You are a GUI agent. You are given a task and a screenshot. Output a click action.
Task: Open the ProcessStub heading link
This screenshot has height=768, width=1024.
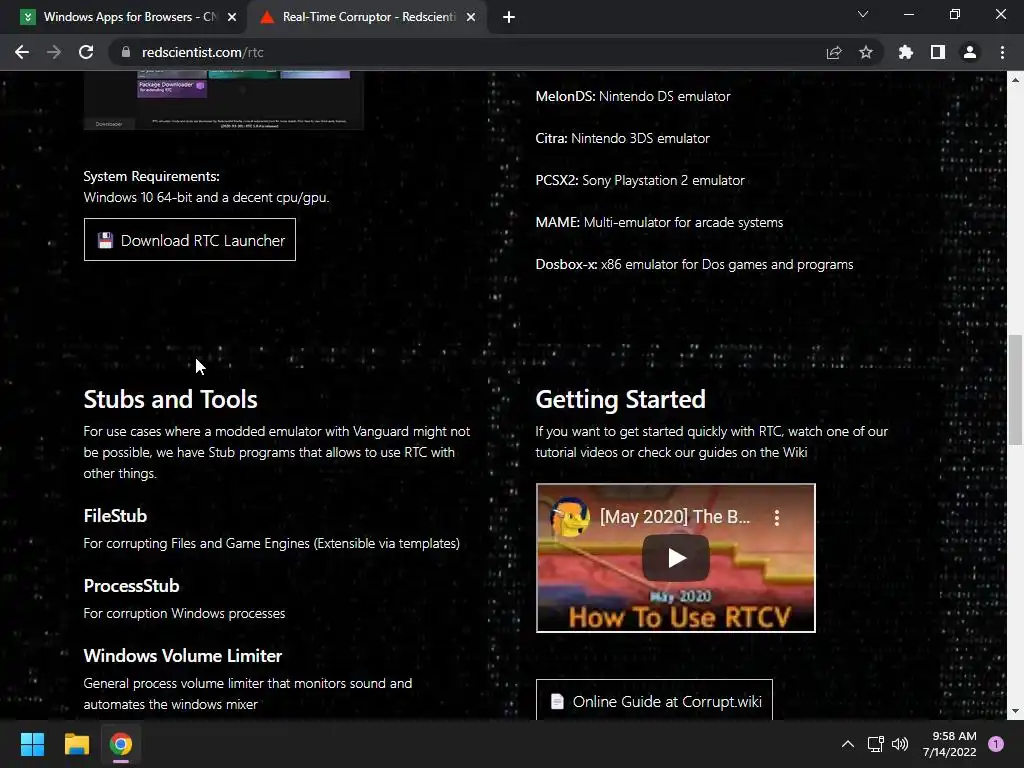click(x=131, y=586)
